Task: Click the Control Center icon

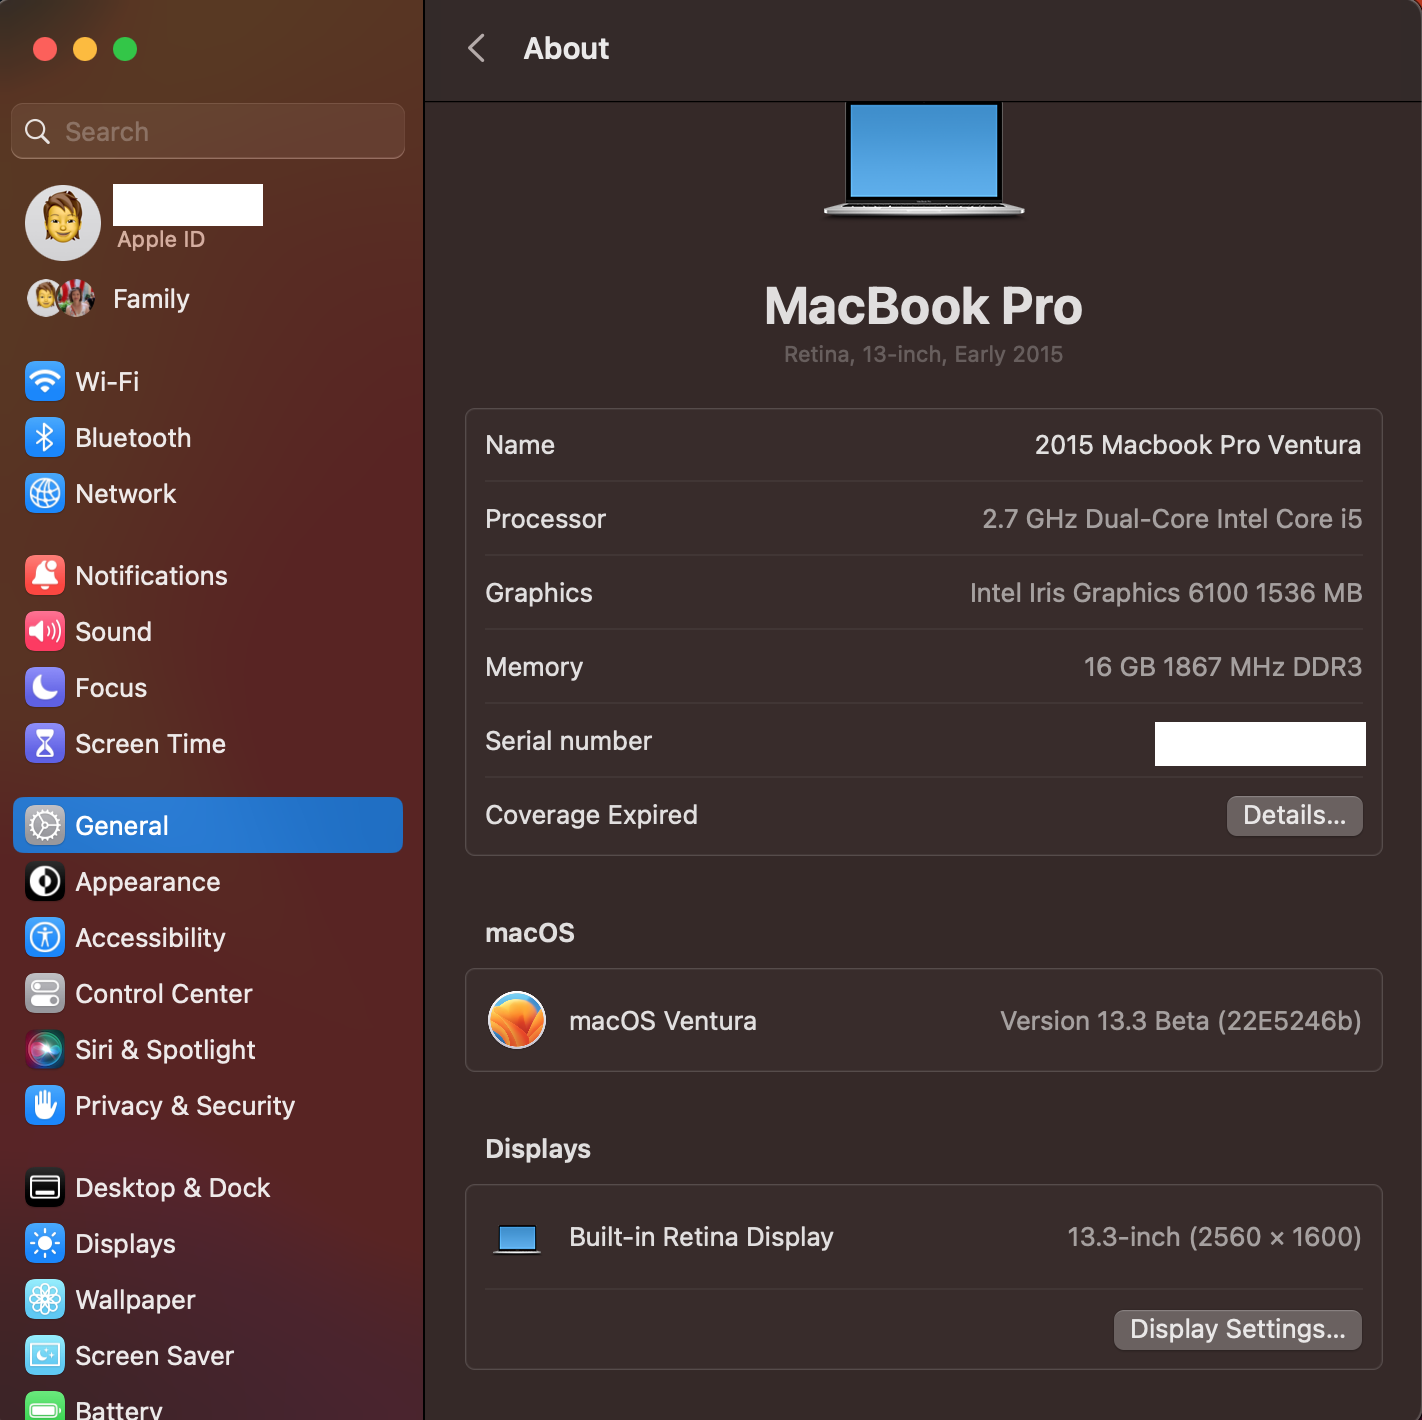Action: [45, 994]
